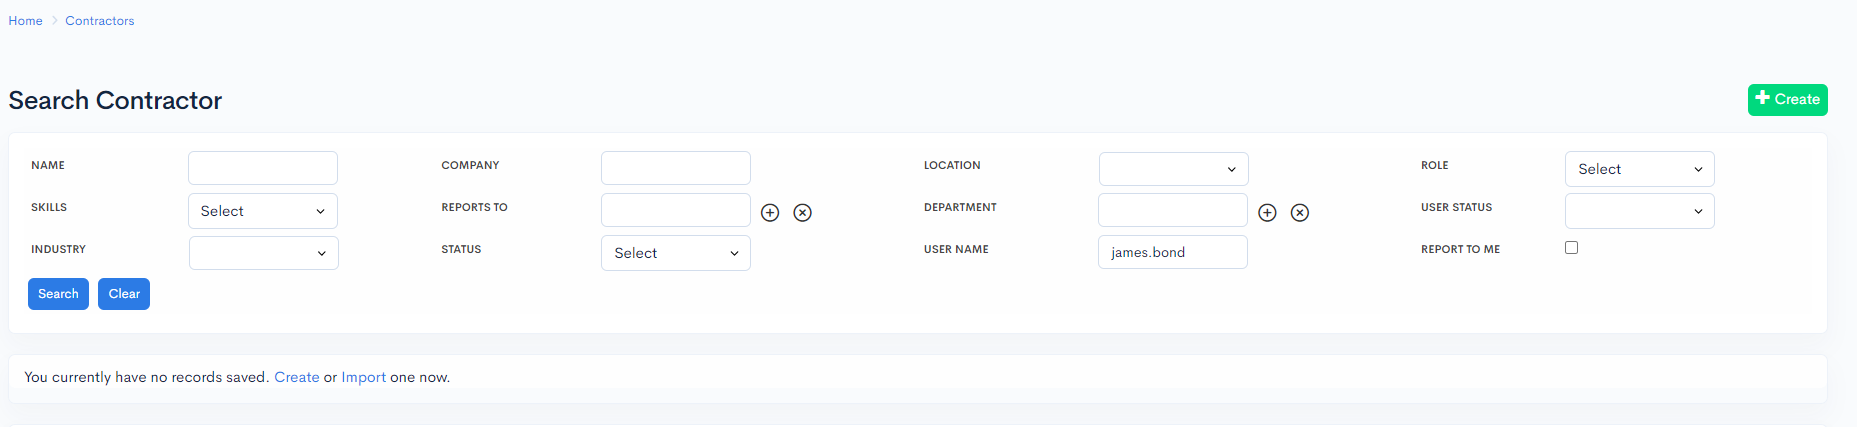Open the Role dropdown

pos(1639,169)
